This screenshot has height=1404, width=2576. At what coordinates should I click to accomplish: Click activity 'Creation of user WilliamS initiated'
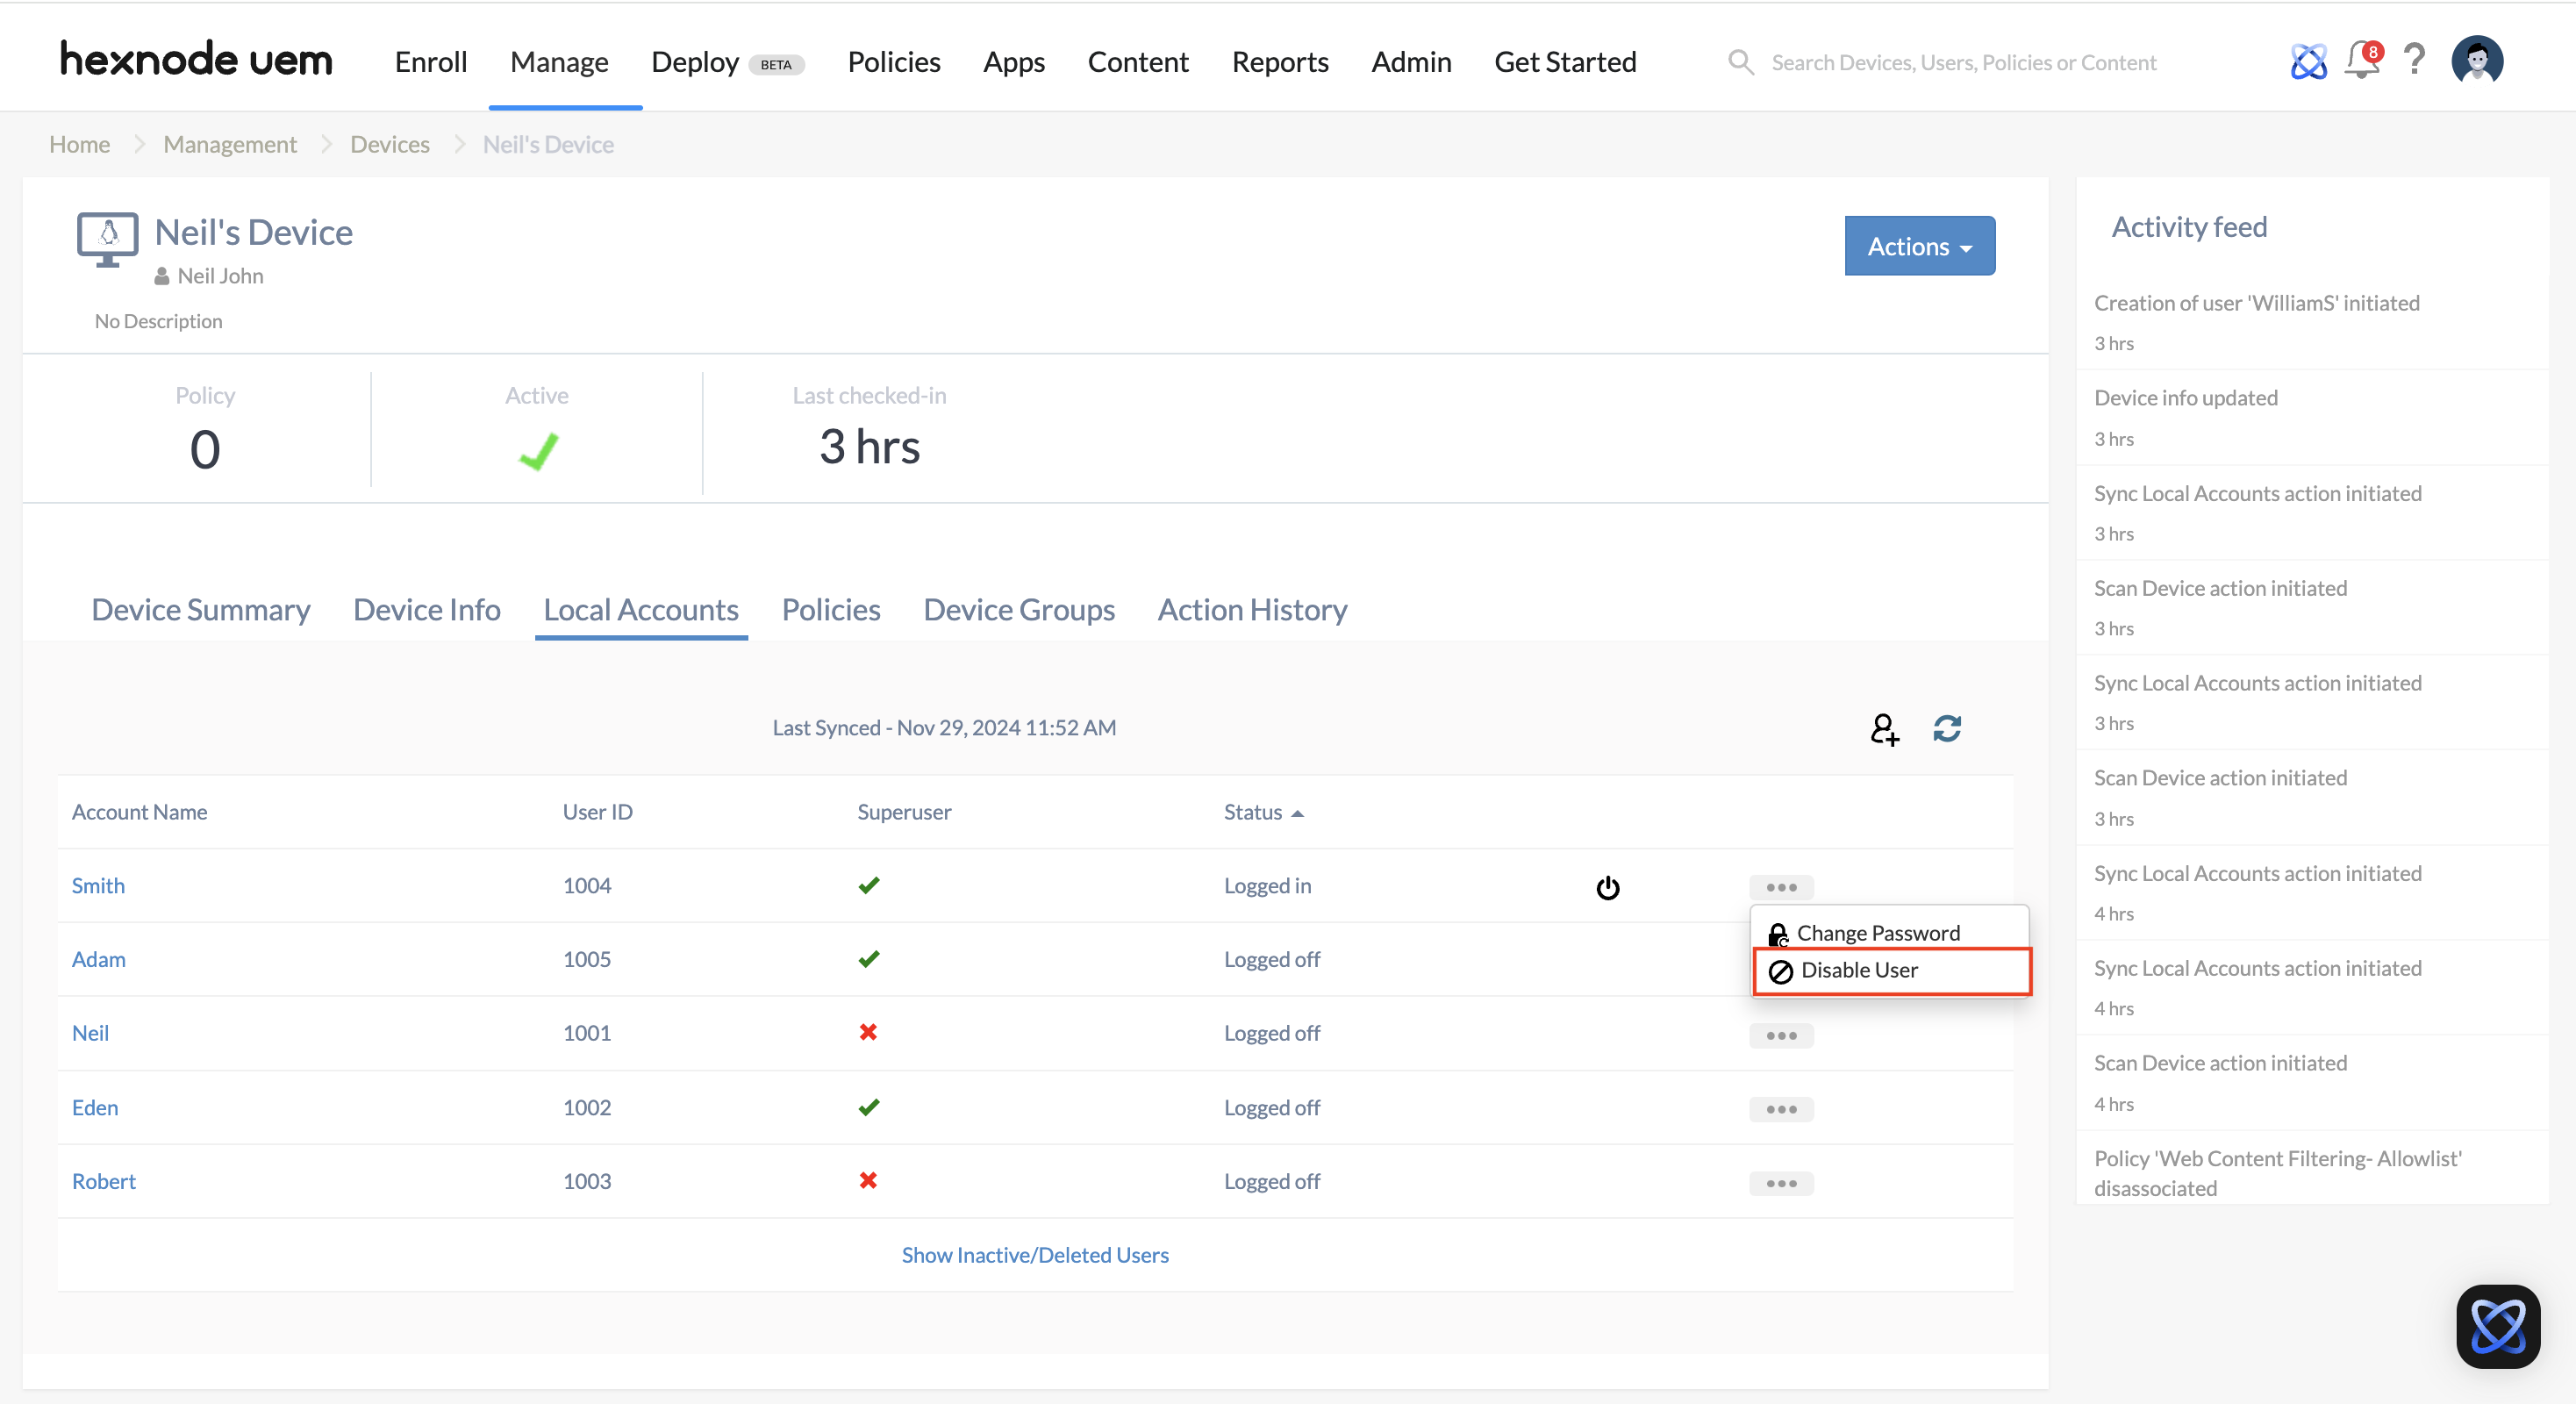click(x=2256, y=303)
